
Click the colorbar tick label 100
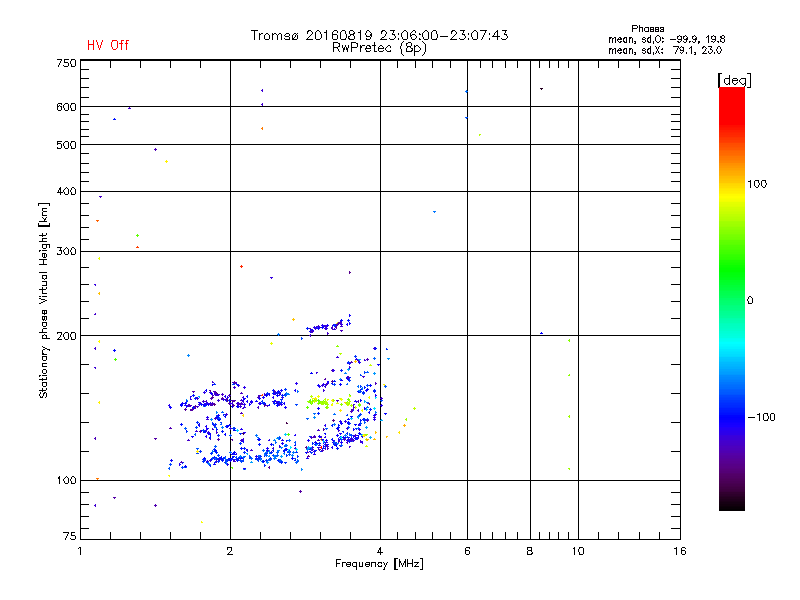click(757, 184)
